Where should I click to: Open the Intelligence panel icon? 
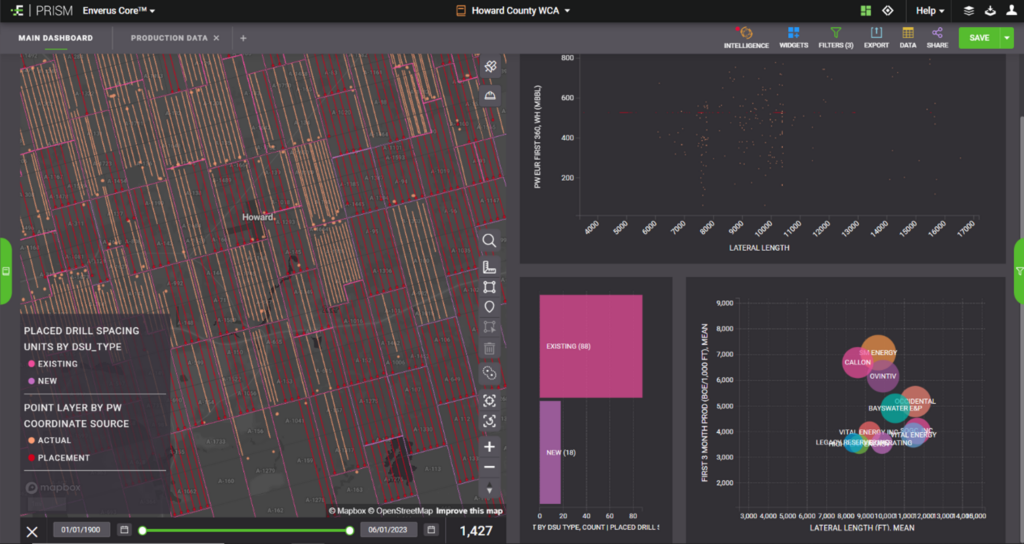[x=745, y=35]
